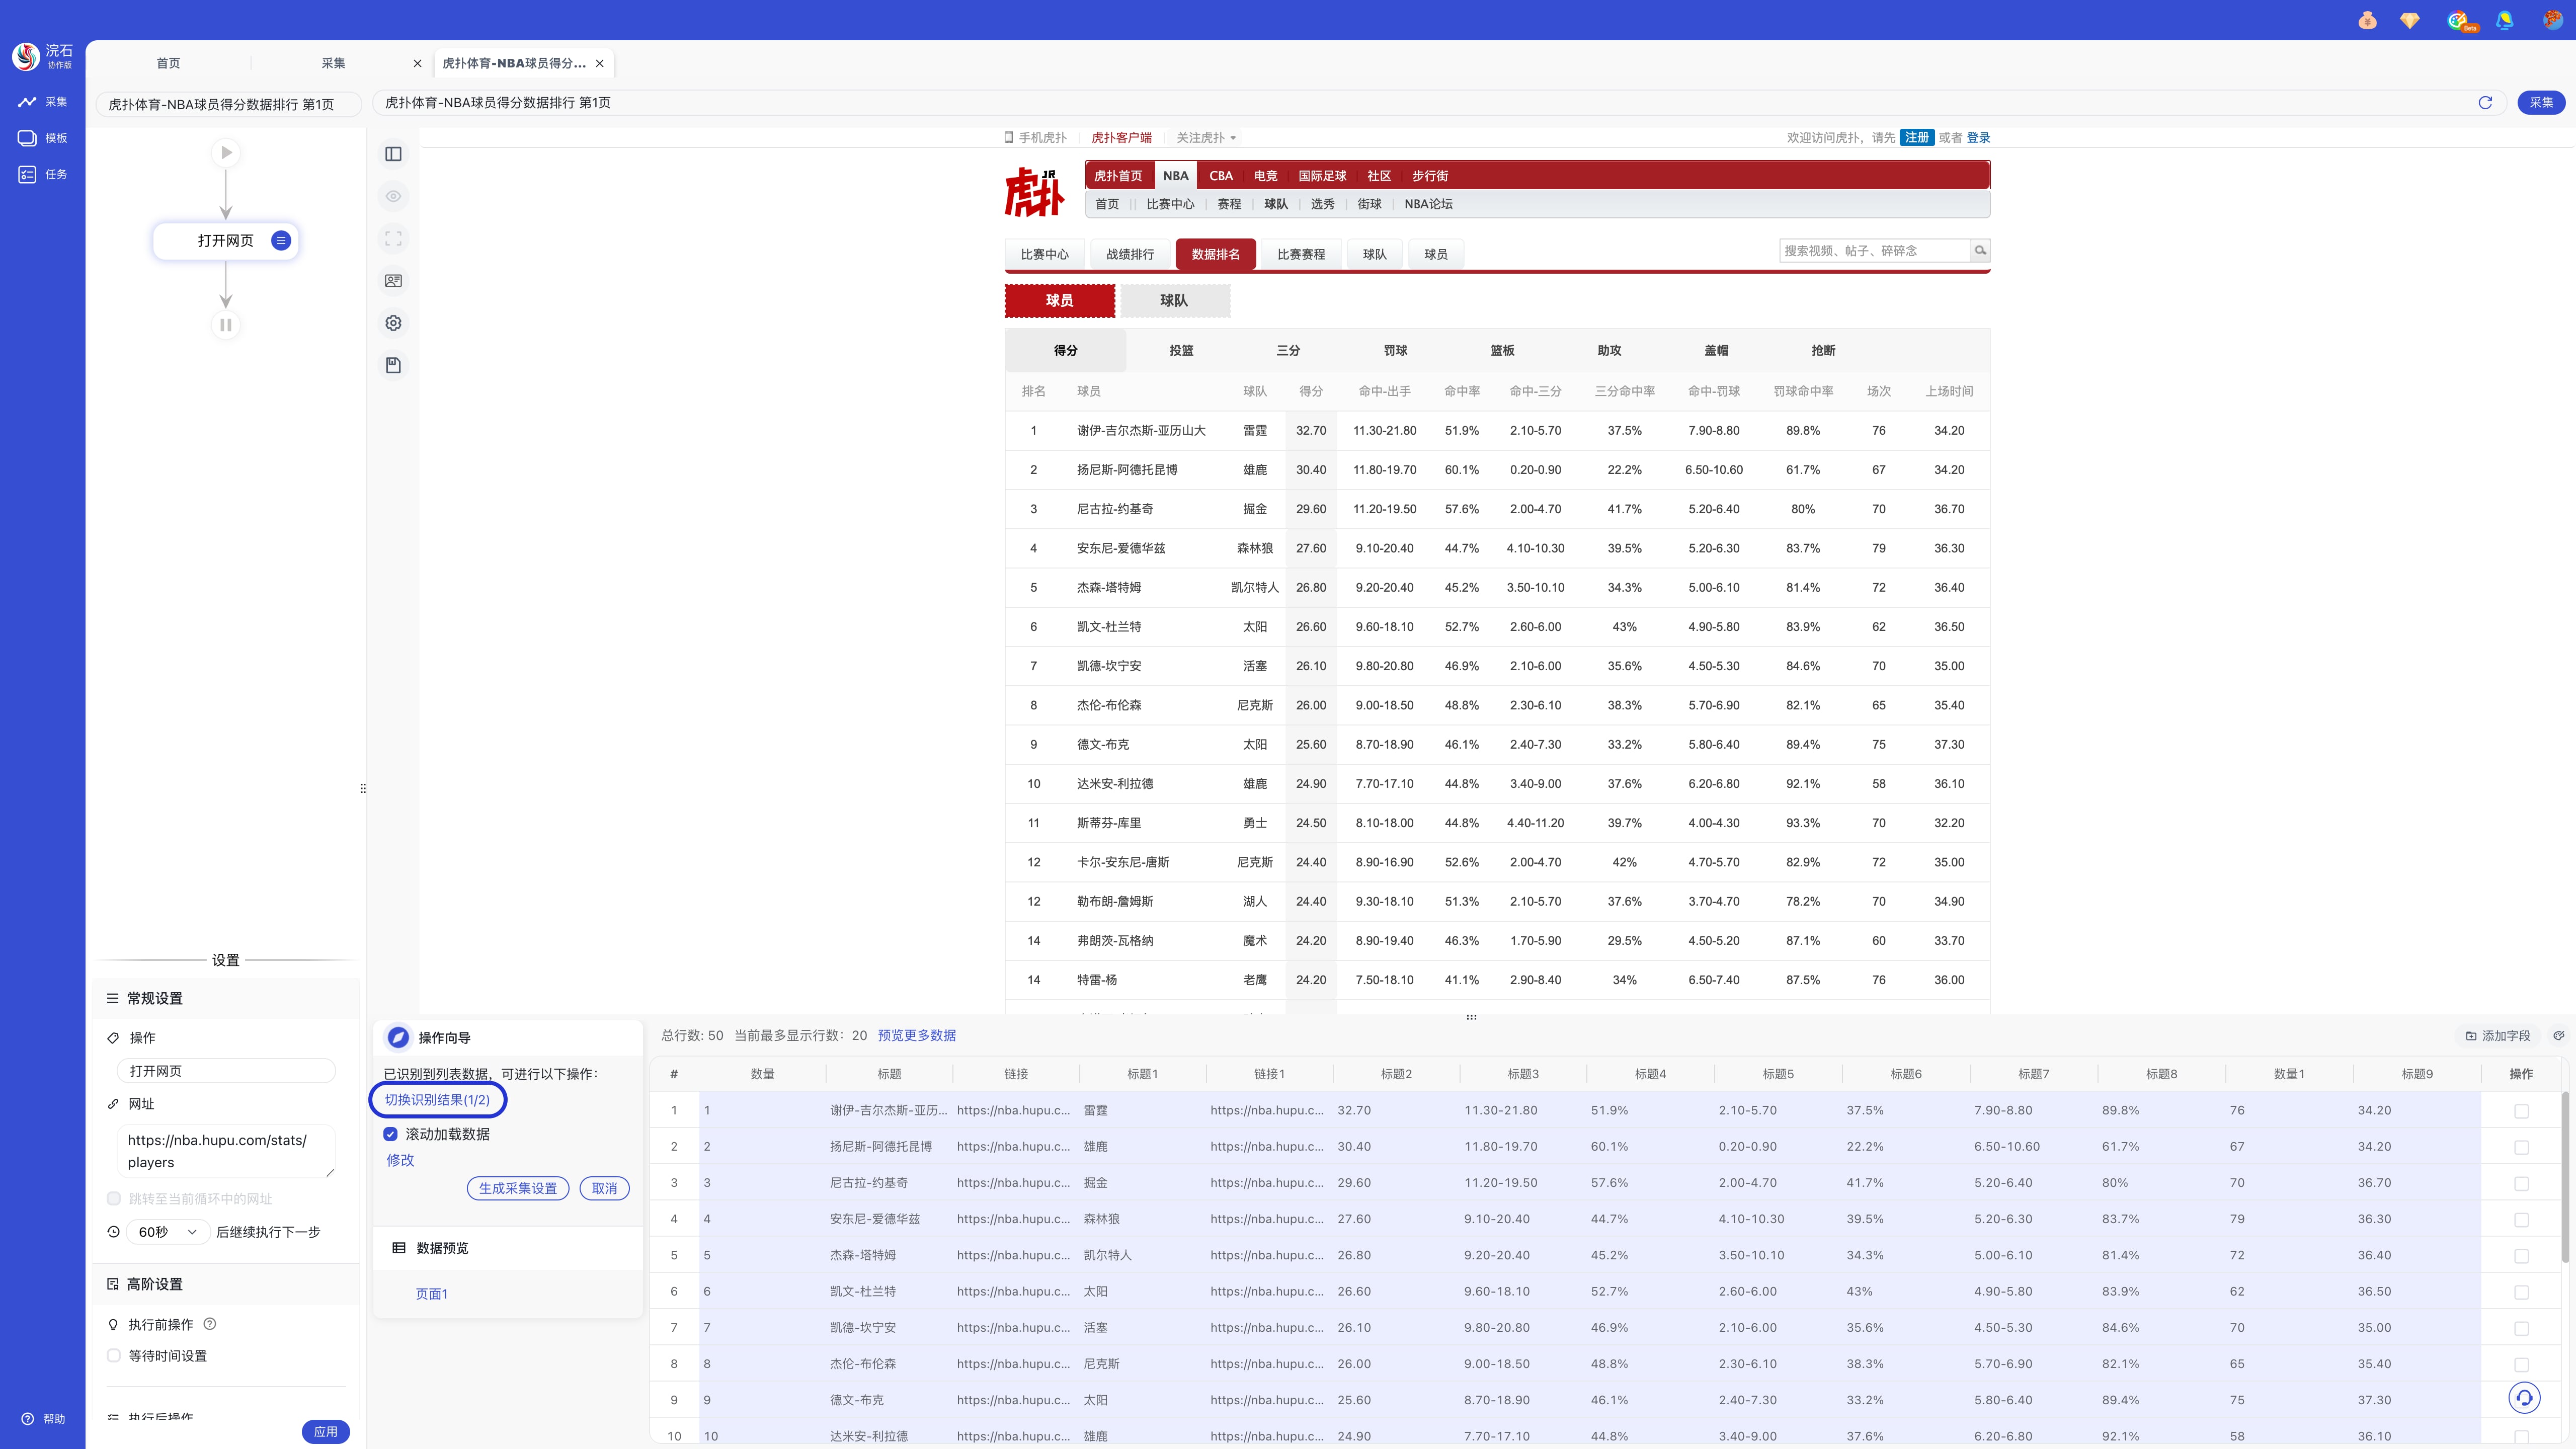Click the Hupu search input box
The height and width of the screenshot is (1449, 2576).
(x=1874, y=250)
